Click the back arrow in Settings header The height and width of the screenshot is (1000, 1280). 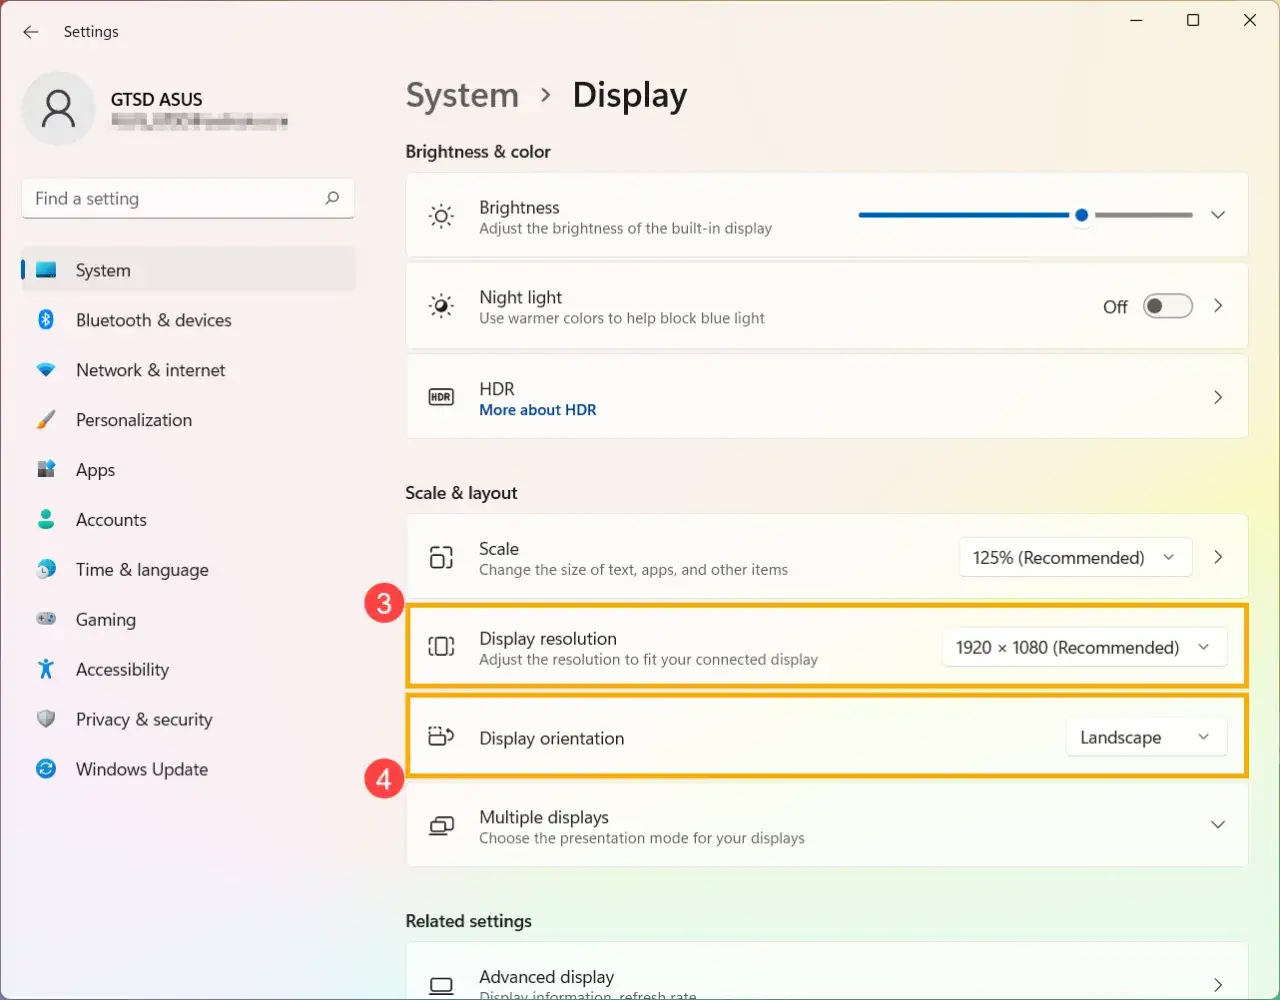(31, 32)
